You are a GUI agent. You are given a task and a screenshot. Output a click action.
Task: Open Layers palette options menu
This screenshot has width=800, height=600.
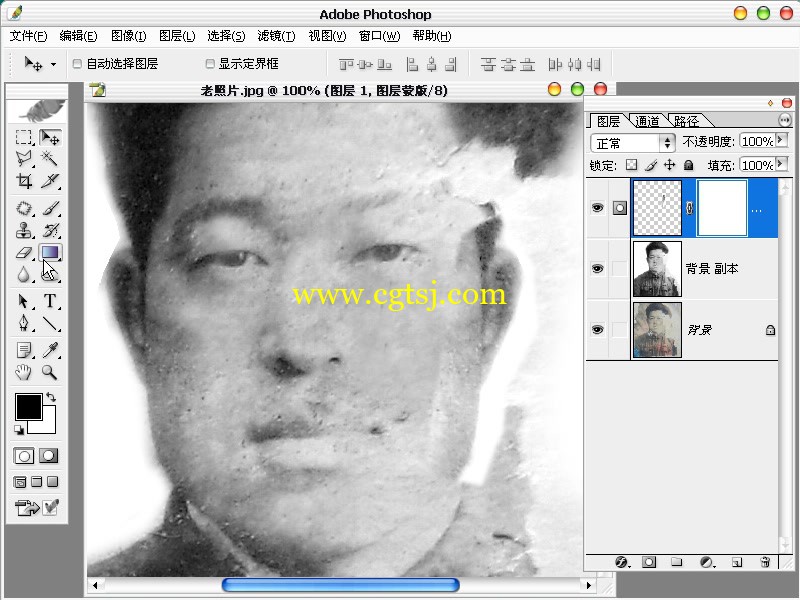785,120
